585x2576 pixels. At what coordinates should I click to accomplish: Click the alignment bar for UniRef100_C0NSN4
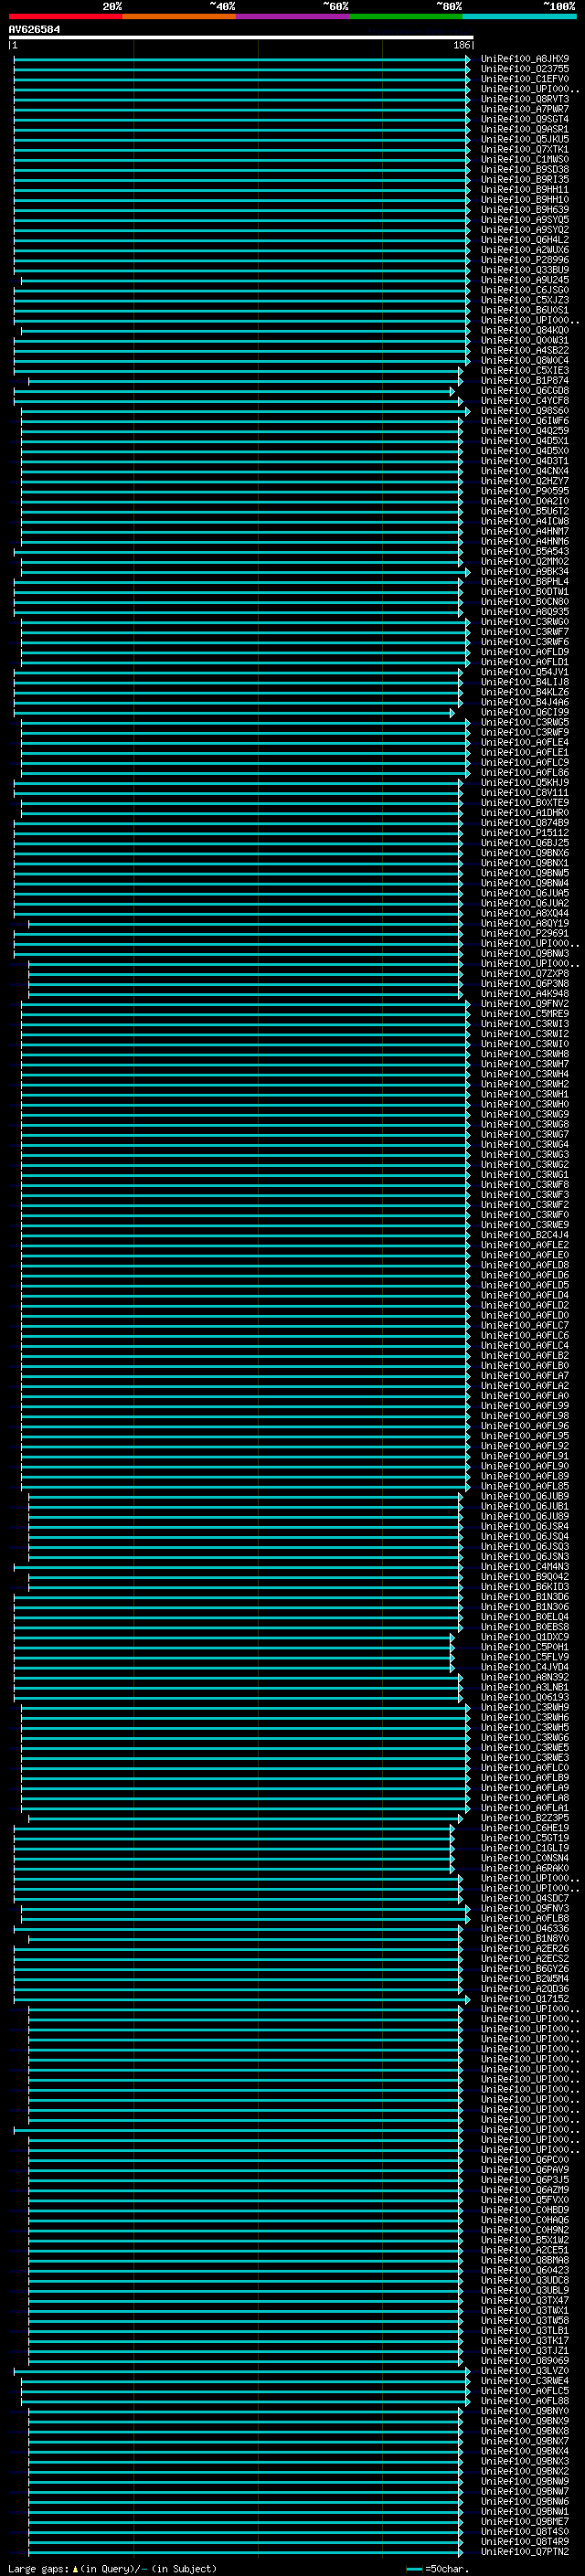point(234,1858)
